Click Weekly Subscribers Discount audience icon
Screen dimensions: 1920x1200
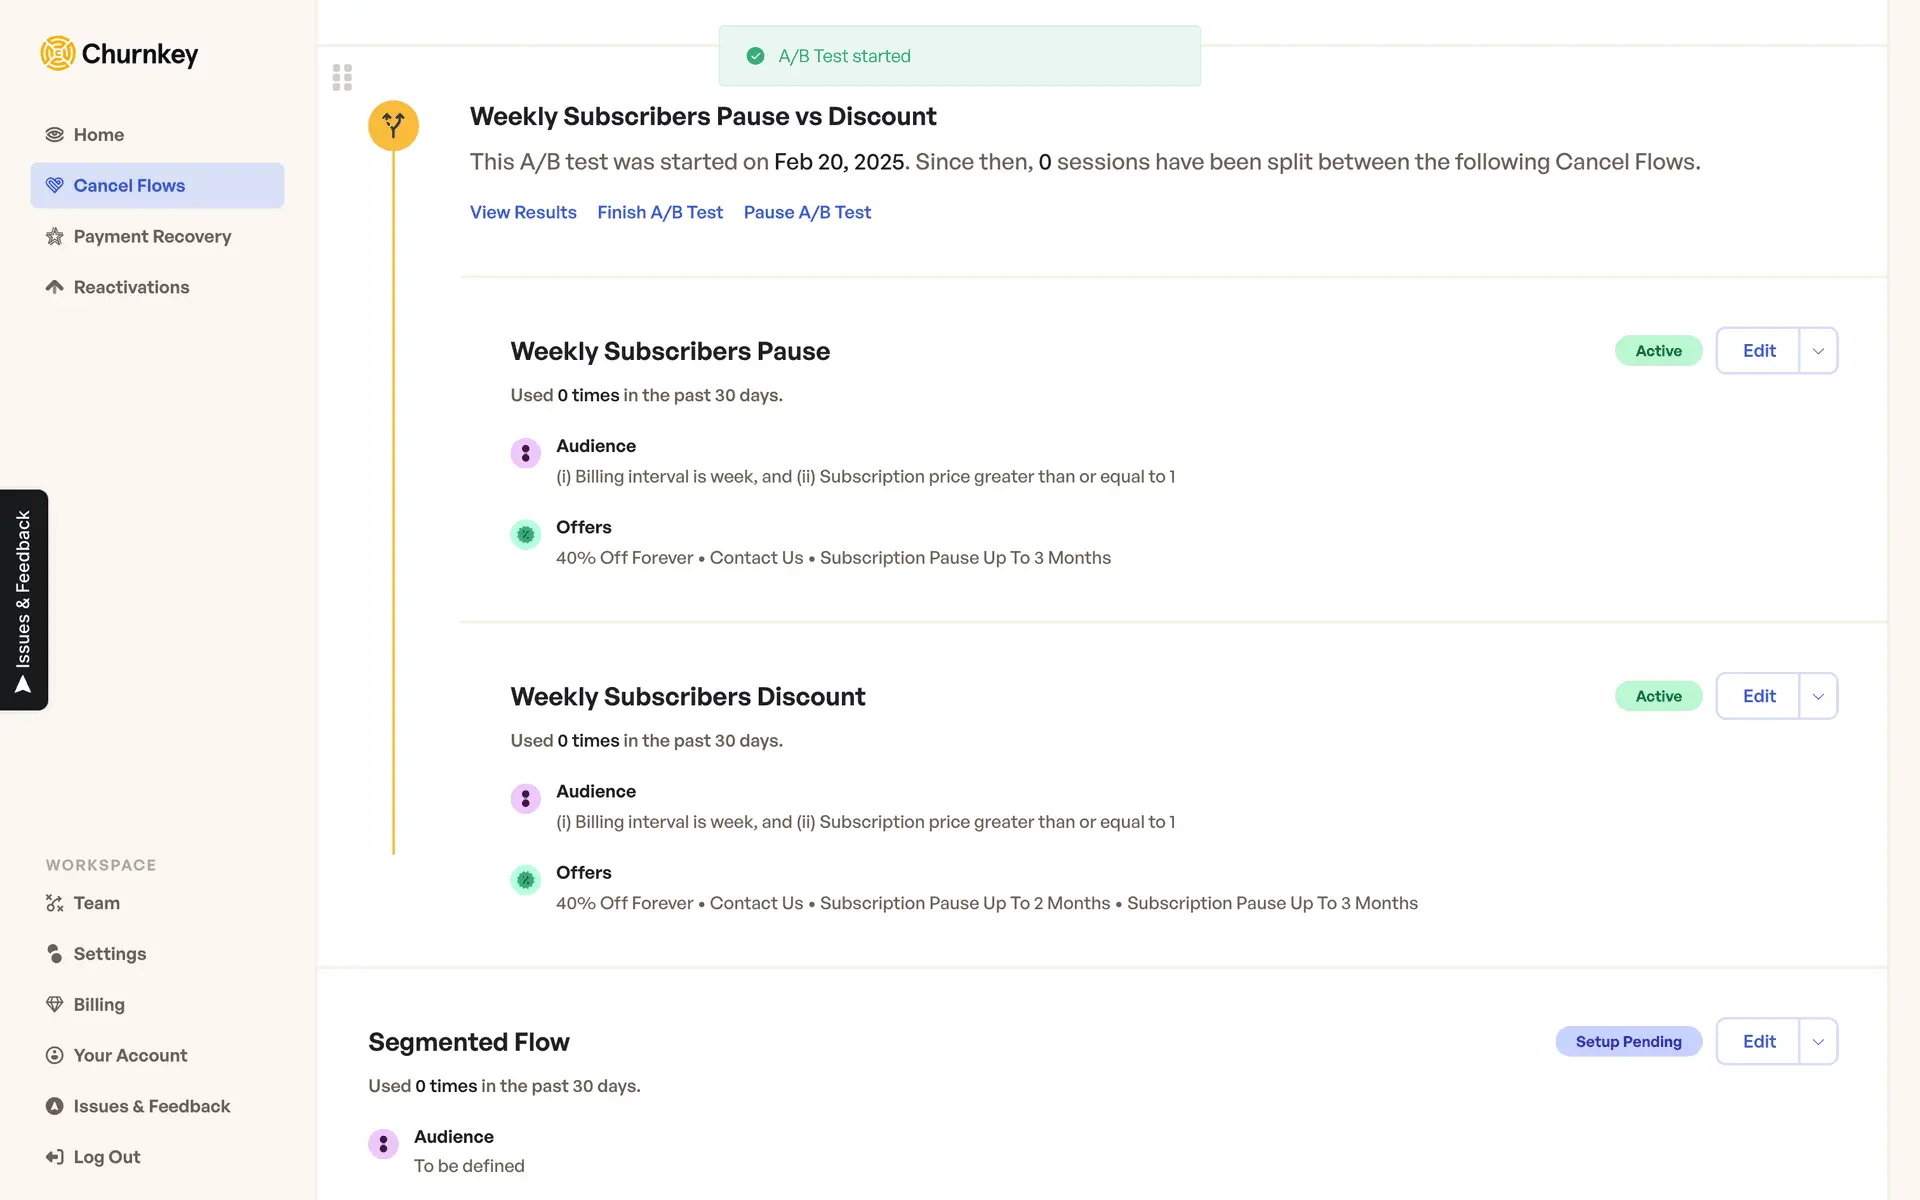point(525,798)
